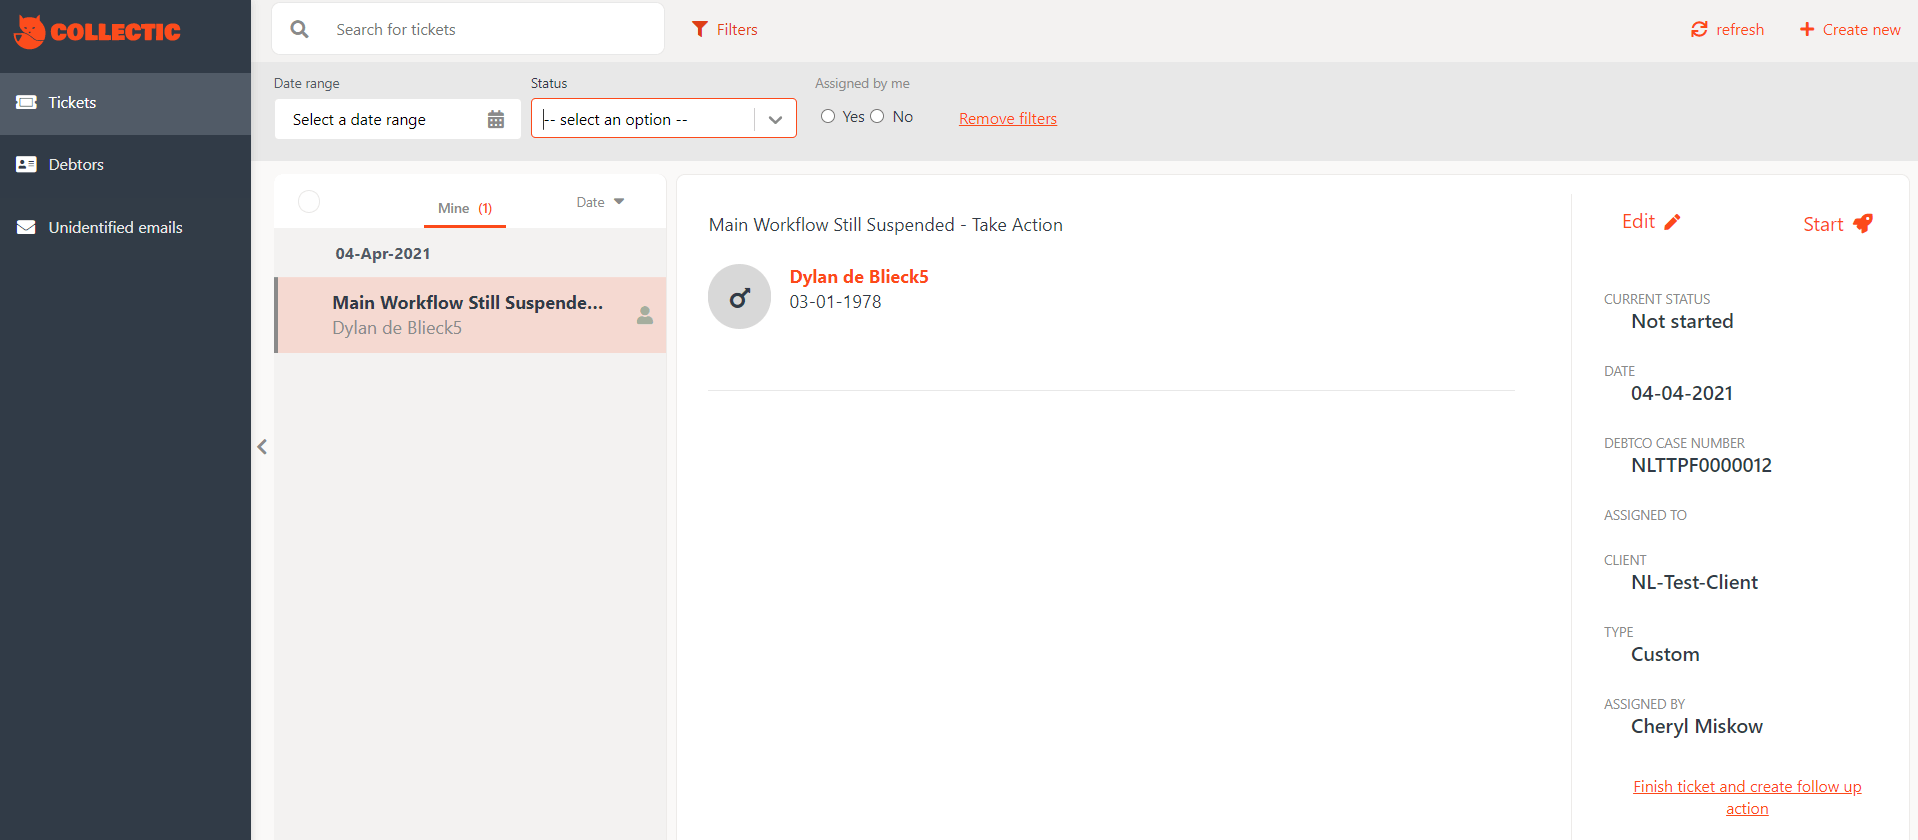1918x840 pixels.
Task: Click the date value 04-04-2021
Action: tap(1682, 393)
